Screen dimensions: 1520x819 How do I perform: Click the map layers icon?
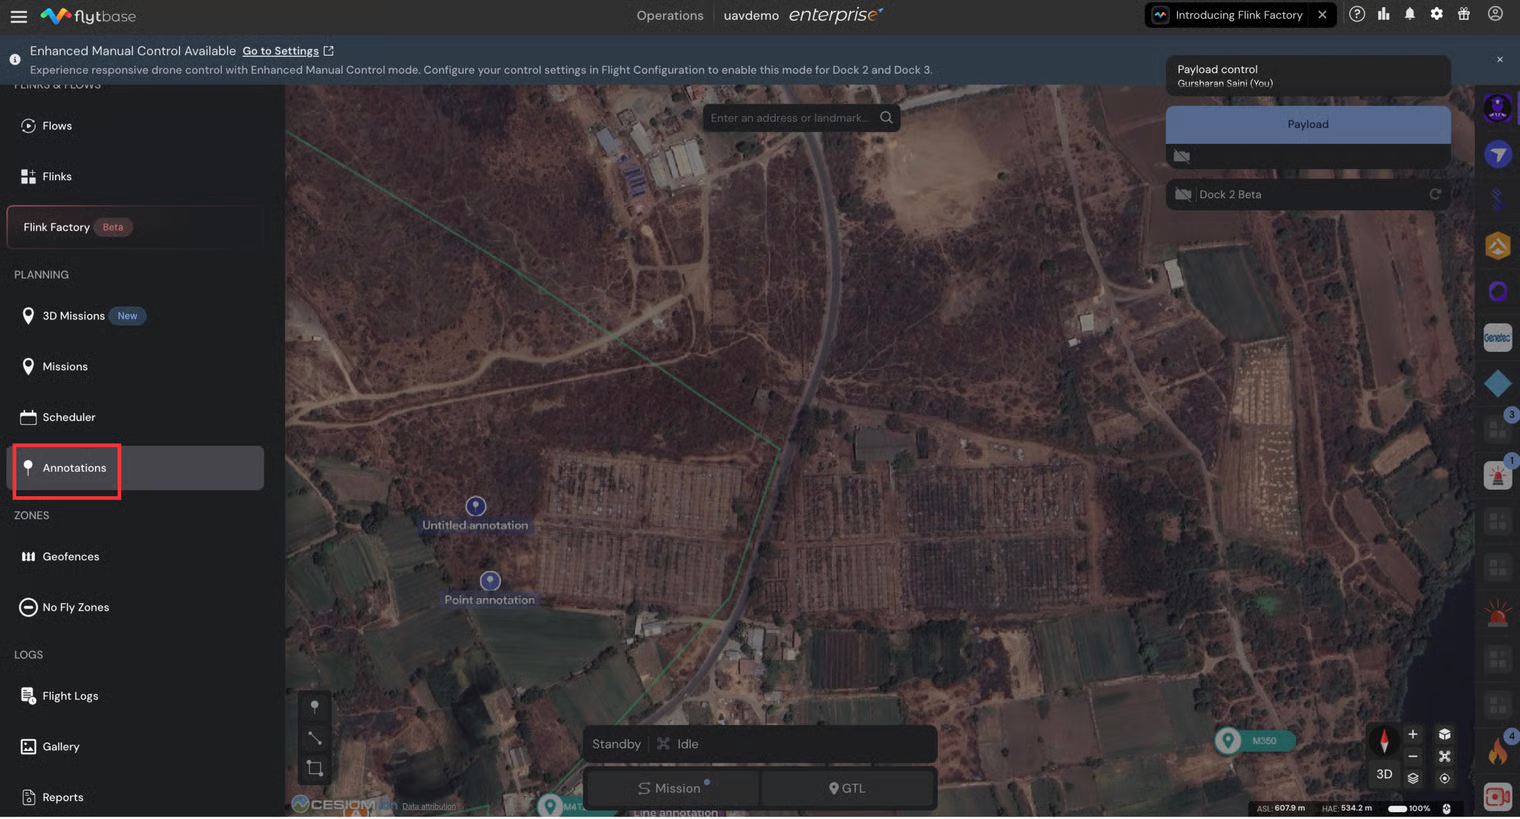tap(1413, 778)
